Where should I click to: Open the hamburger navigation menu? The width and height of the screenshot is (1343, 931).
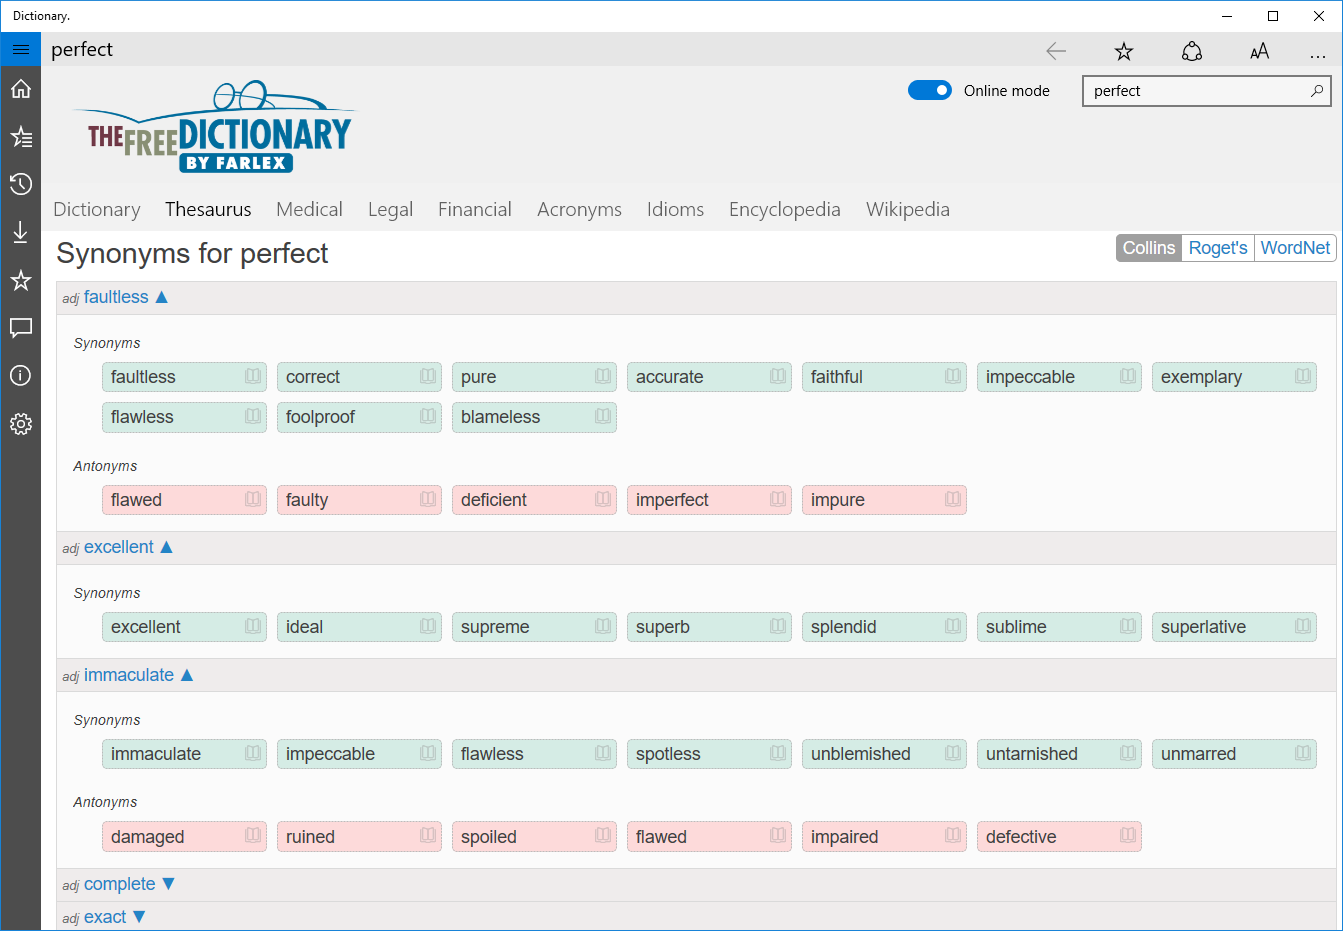coord(20,48)
